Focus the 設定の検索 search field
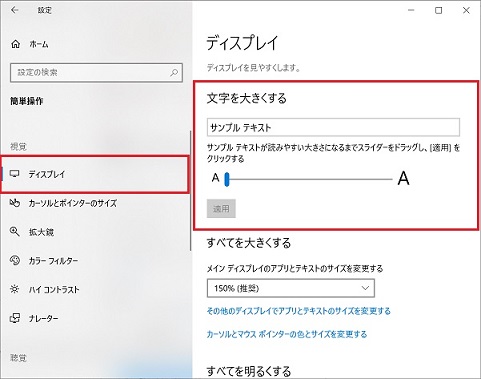The width and height of the screenshot is (481, 379). coord(96,72)
